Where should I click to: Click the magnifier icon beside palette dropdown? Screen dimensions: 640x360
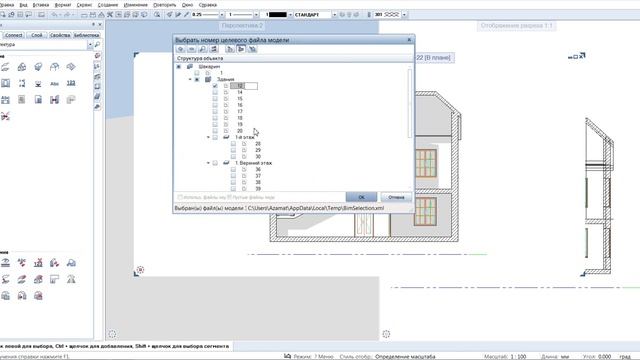[x=97, y=44]
